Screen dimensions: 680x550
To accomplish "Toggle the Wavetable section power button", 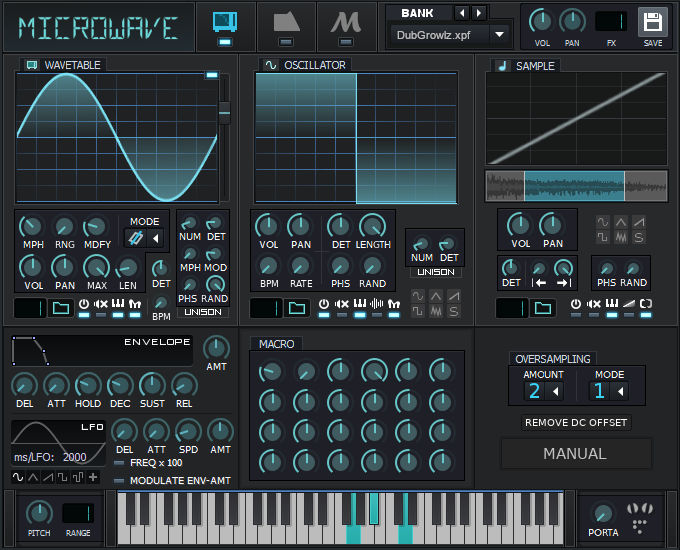I will 84,304.
